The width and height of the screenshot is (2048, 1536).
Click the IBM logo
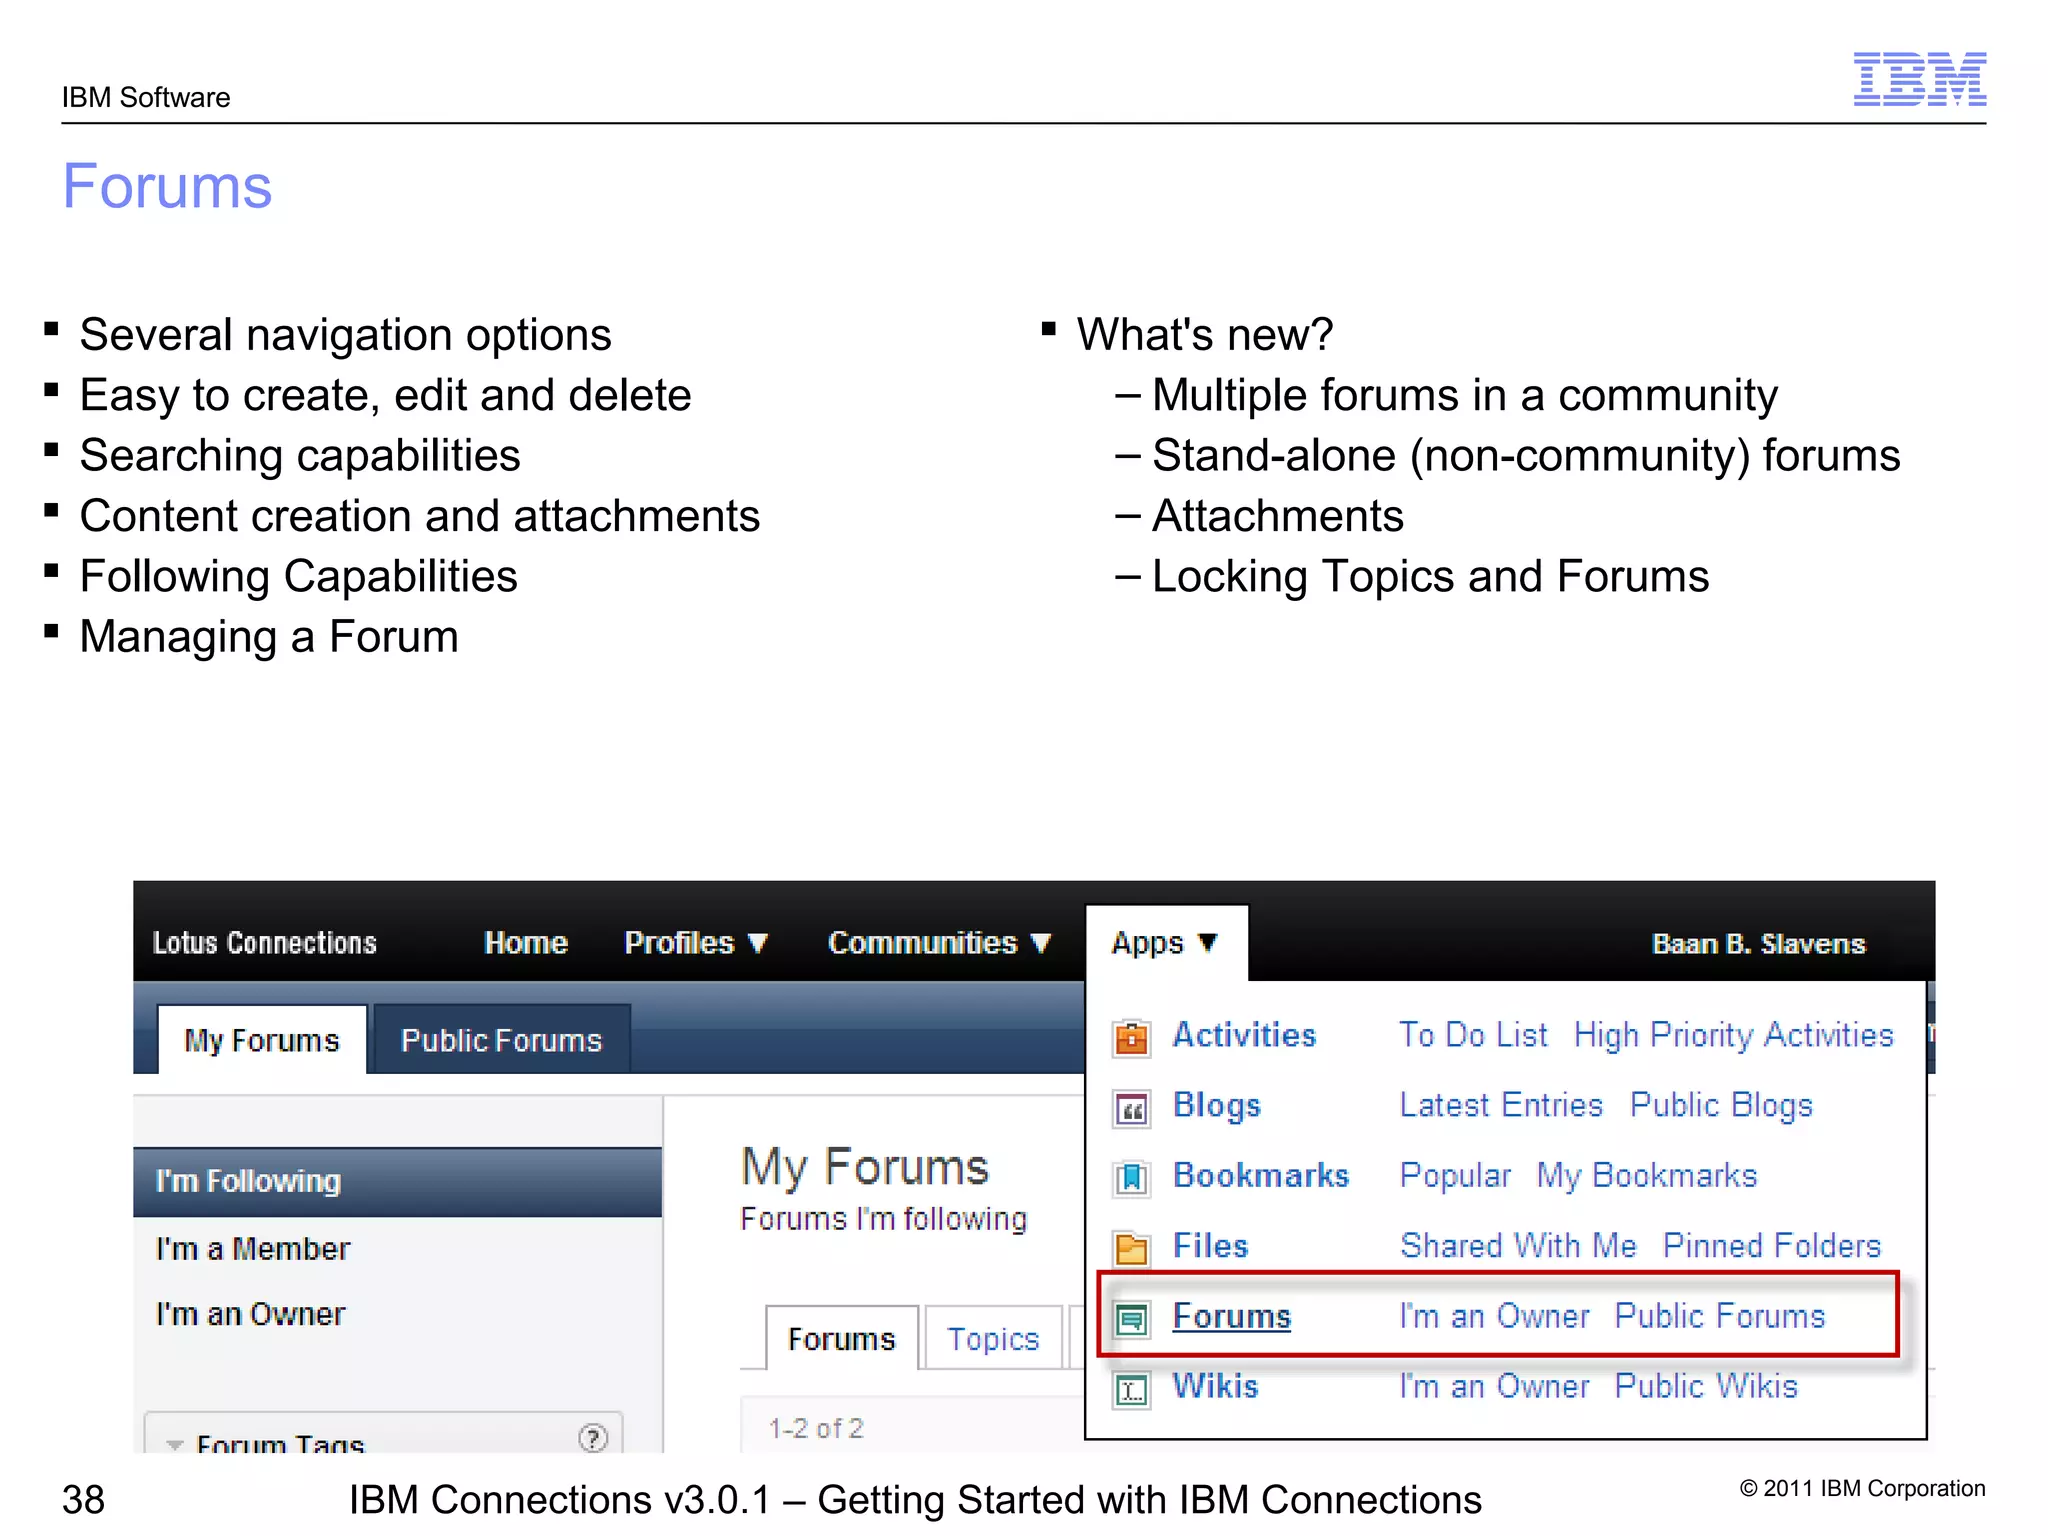(1919, 79)
